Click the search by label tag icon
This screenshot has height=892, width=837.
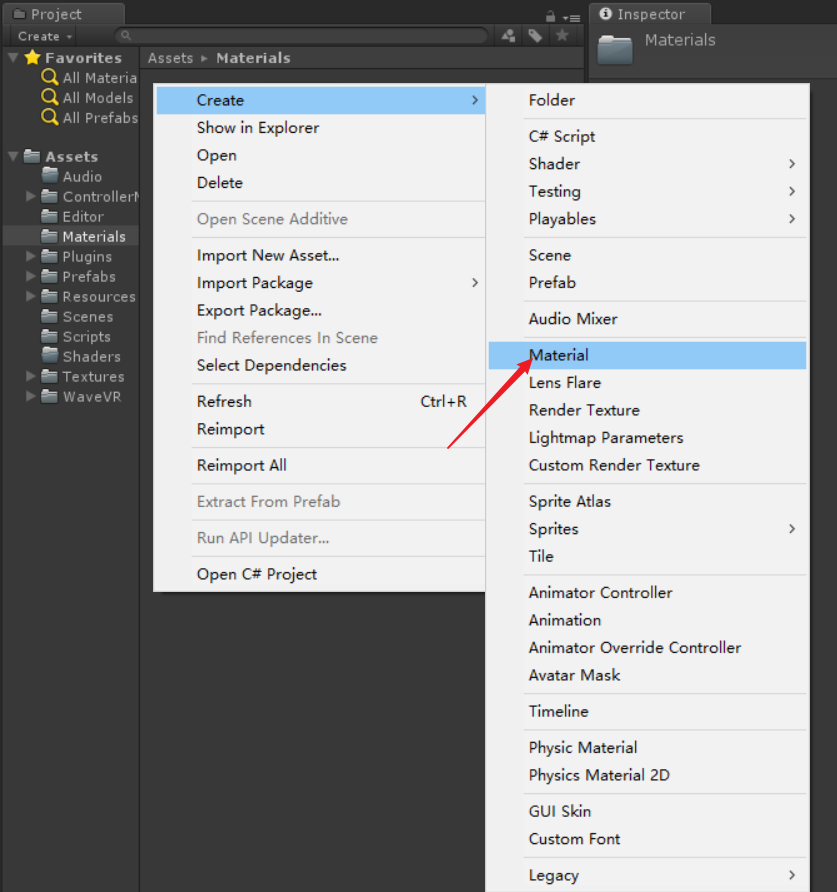coord(535,36)
